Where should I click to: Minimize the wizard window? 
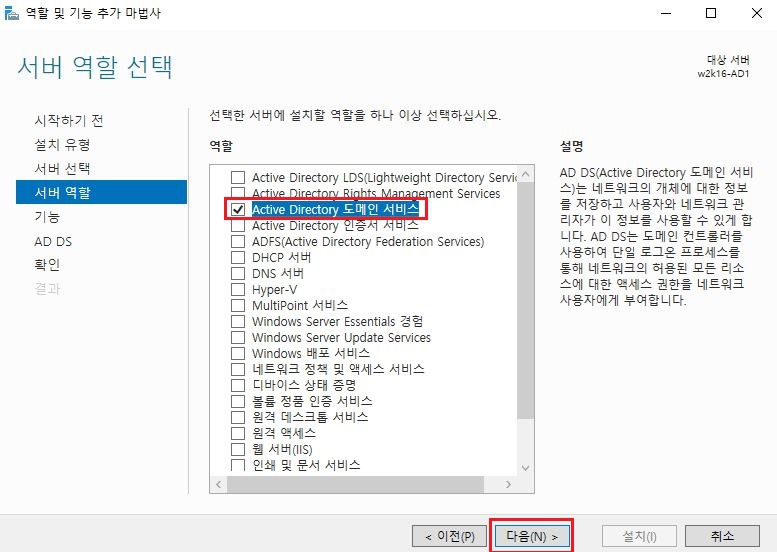[666, 13]
